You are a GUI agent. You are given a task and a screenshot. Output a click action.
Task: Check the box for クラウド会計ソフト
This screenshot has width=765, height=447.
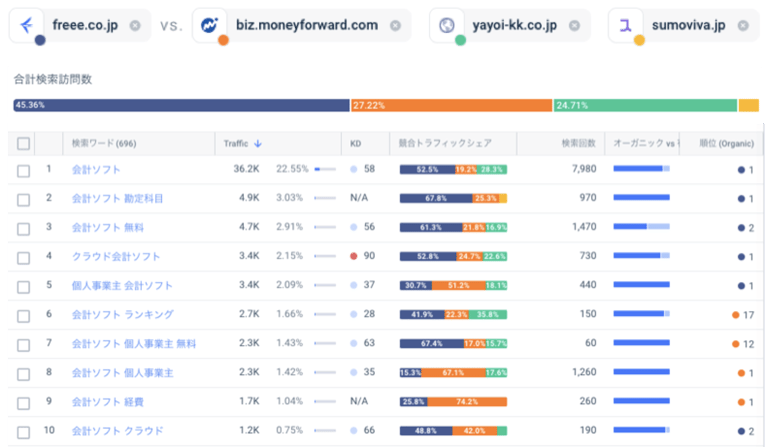pos(23,258)
